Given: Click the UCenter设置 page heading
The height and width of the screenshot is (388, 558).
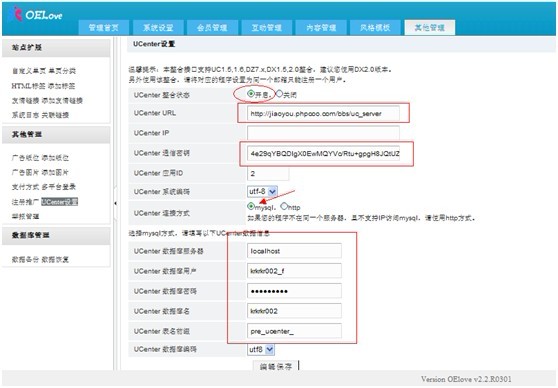Looking at the screenshot, I should 154,44.
